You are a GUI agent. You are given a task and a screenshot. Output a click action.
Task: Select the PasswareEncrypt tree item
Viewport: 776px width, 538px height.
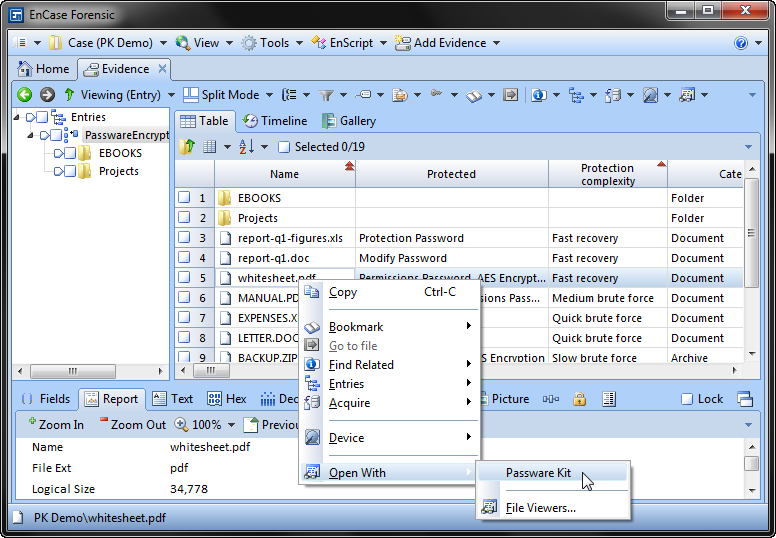click(x=127, y=135)
